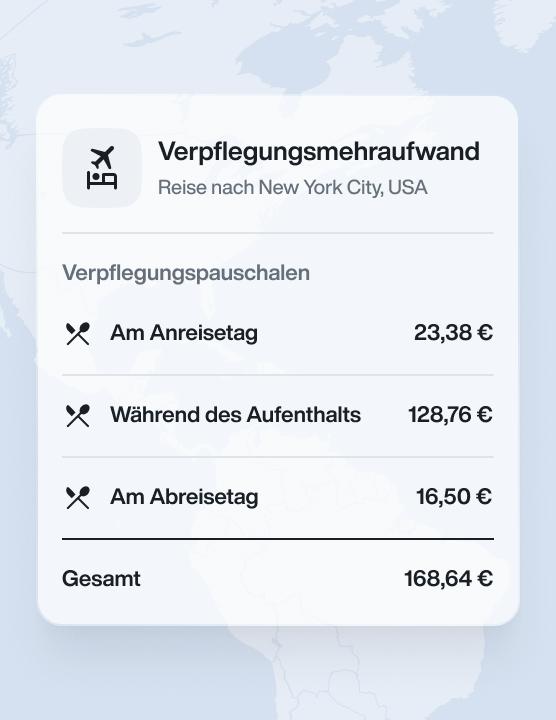Click the divider line above Gesamt
Screen dimensions: 556x720
278,539
